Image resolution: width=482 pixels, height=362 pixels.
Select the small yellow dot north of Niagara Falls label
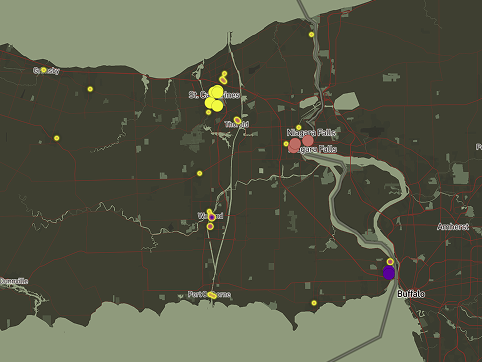coord(299,127)
